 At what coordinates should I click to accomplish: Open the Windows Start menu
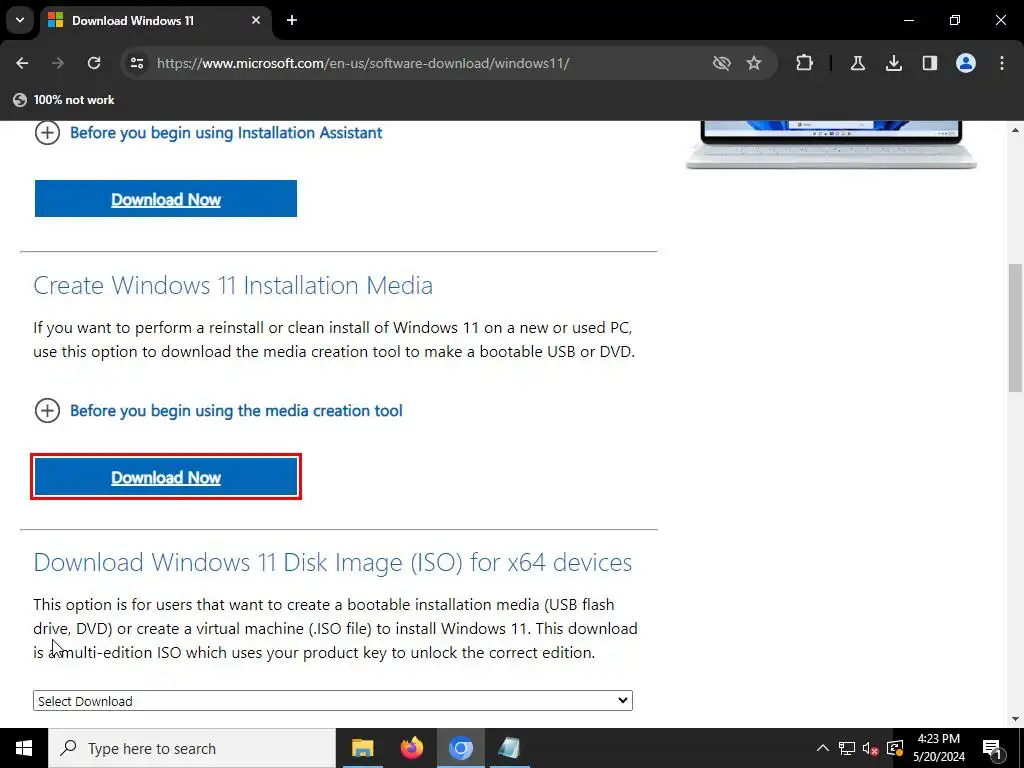coord(24,748)
